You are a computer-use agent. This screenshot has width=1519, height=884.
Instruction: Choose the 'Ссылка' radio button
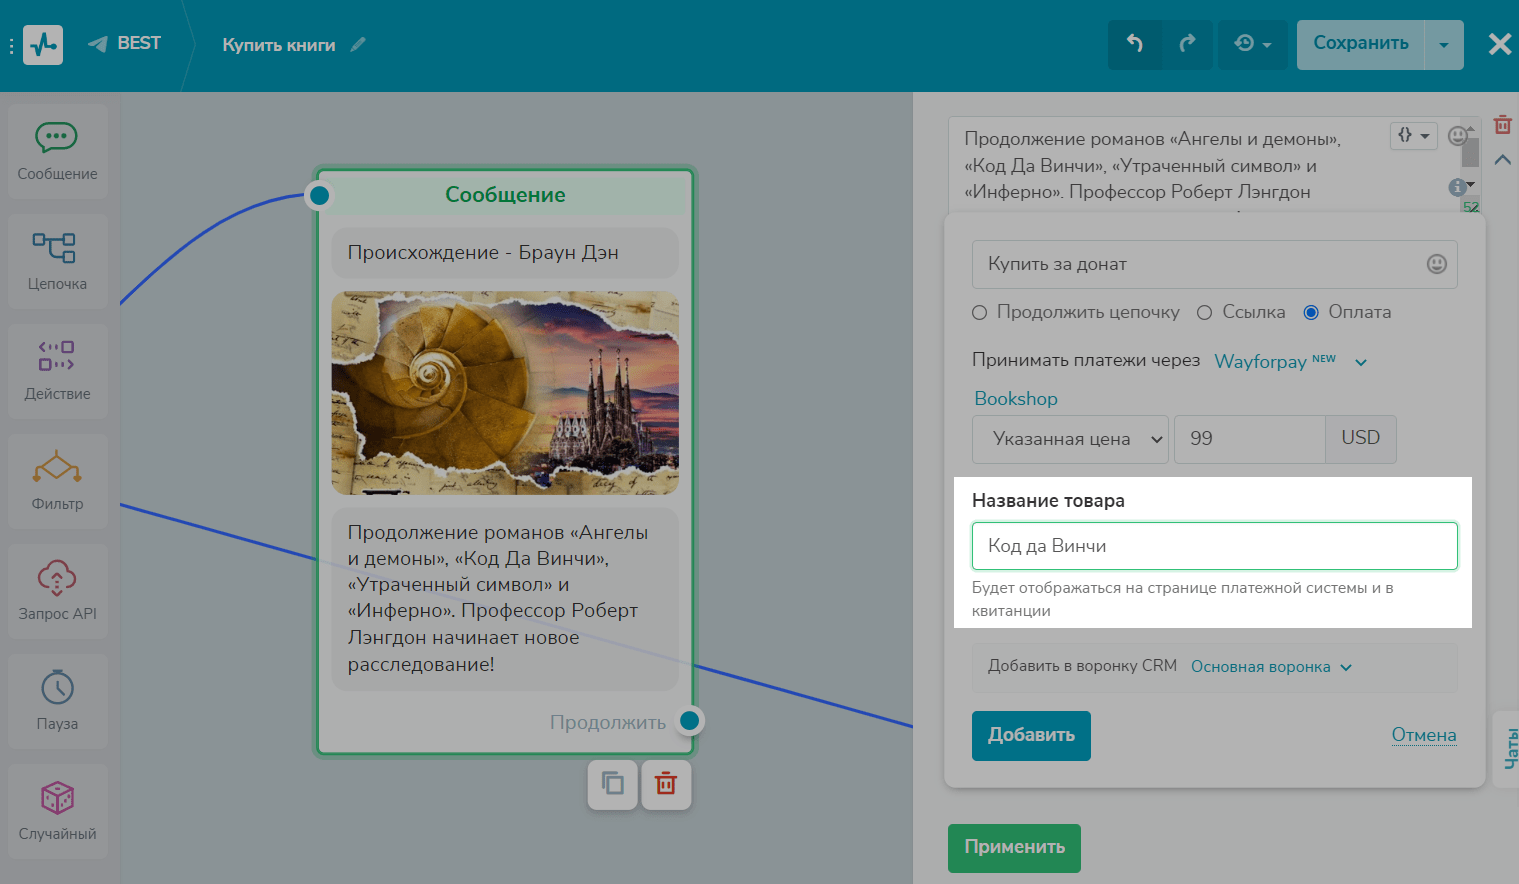coord(1205,313)
